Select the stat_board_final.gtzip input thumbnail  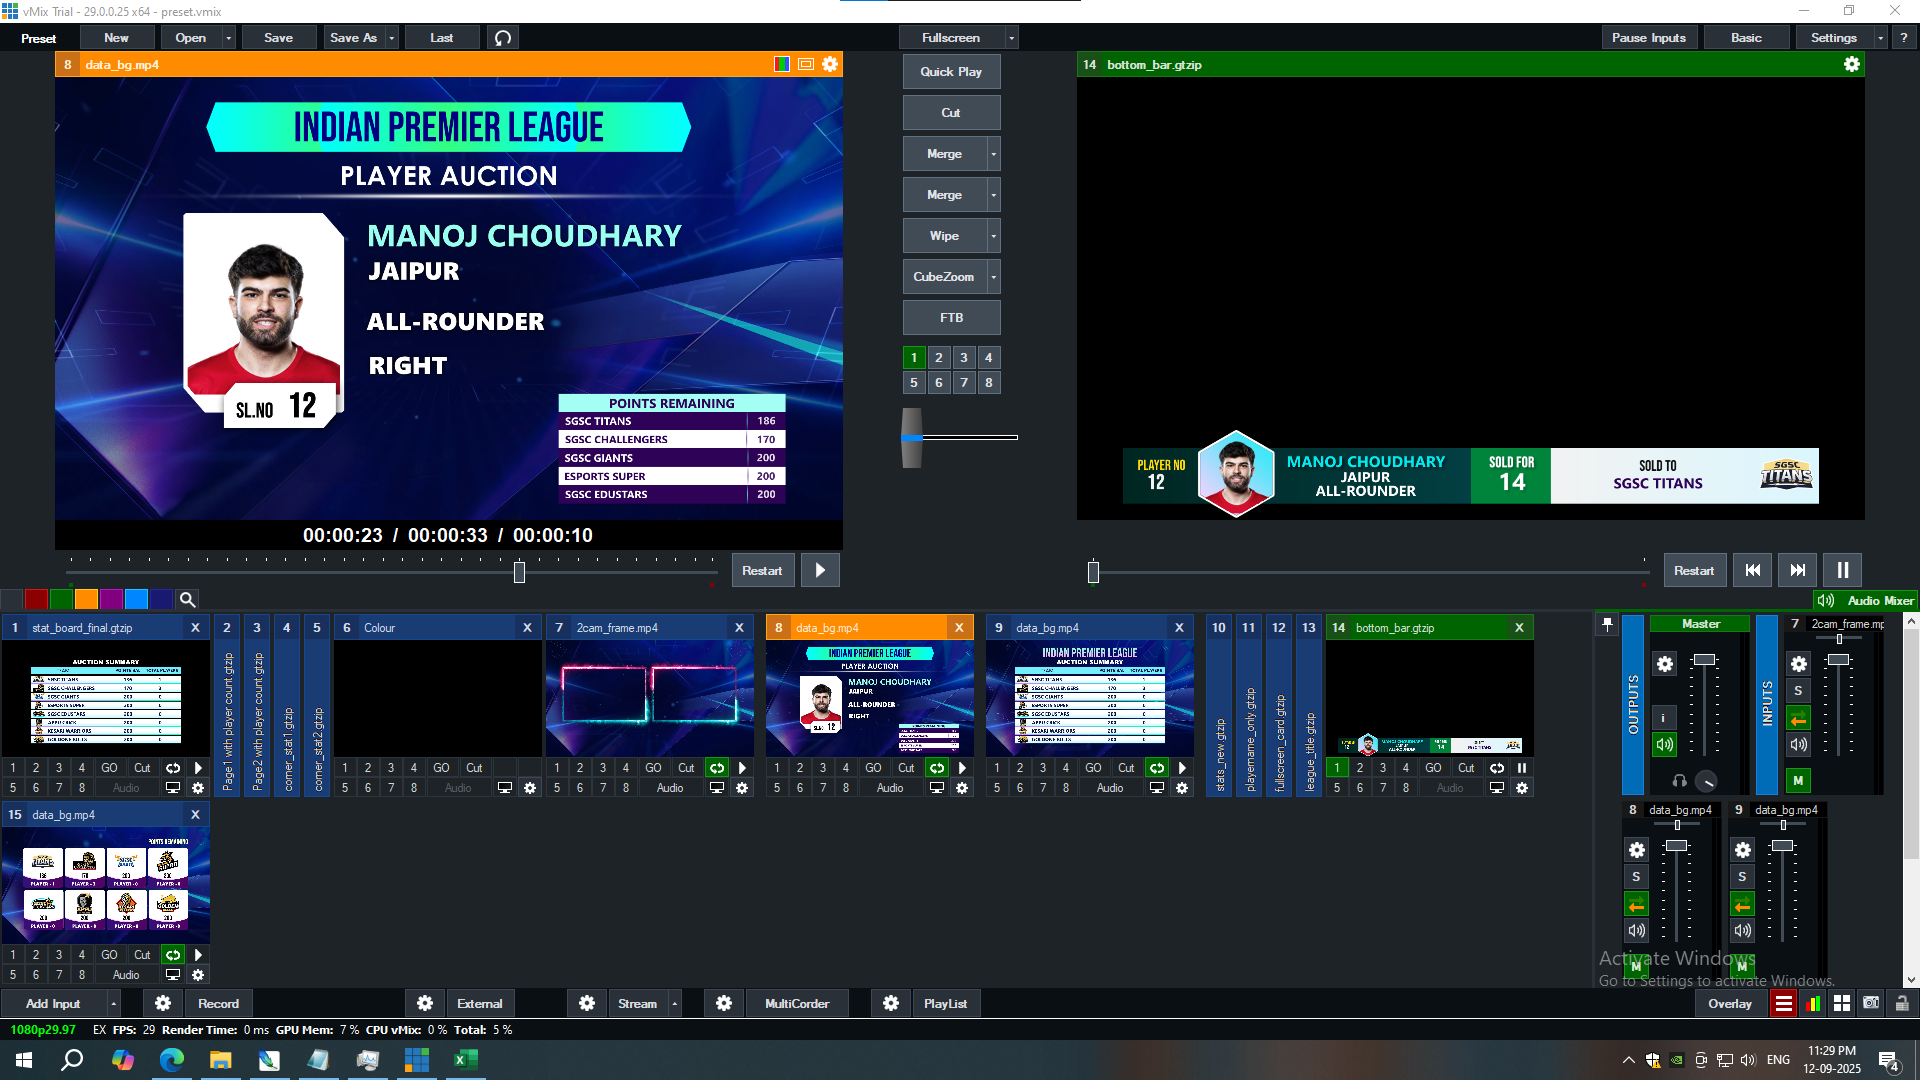[x=106, y=698]
